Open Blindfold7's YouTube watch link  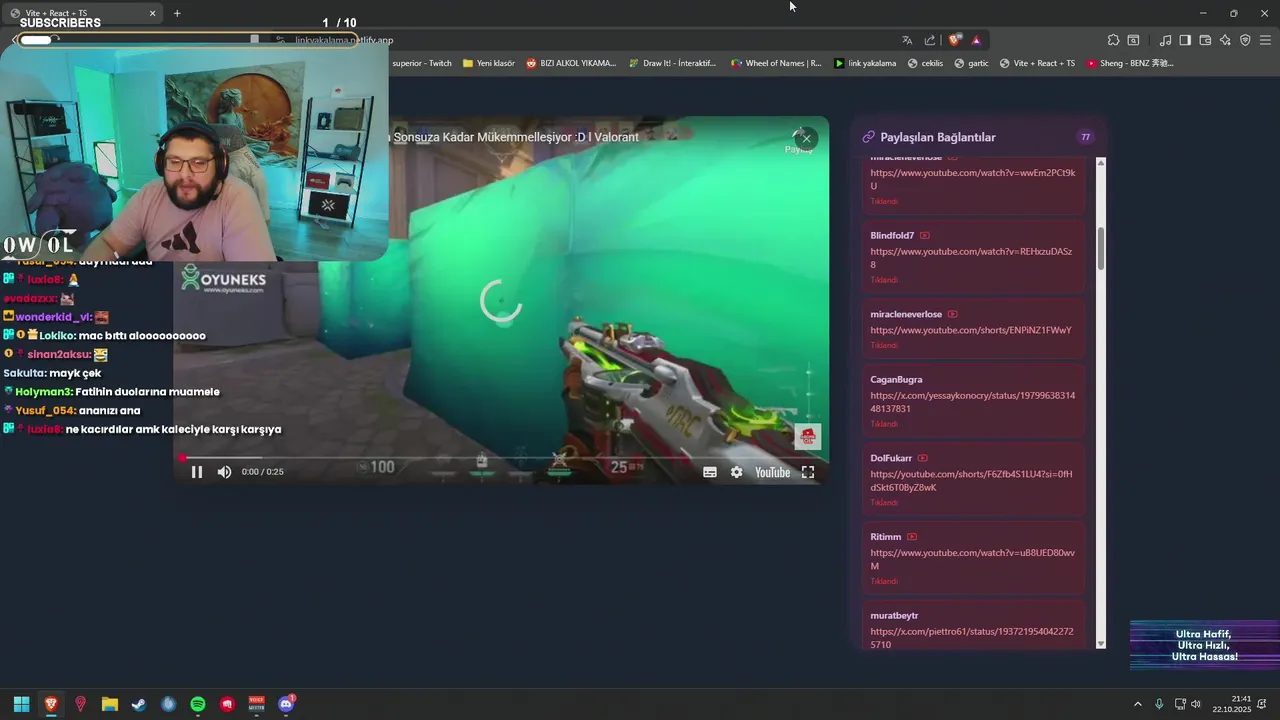tap(971, 258)
